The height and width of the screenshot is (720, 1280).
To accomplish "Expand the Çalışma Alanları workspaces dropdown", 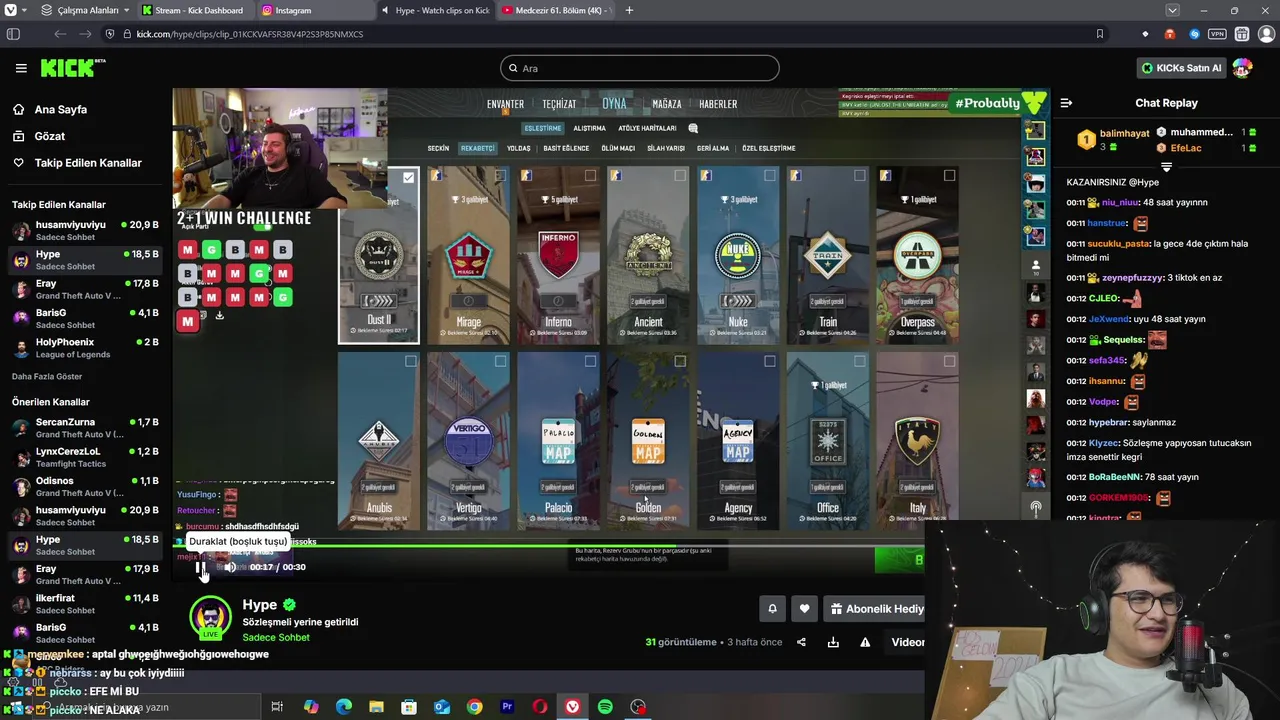I will coord(85,10).
